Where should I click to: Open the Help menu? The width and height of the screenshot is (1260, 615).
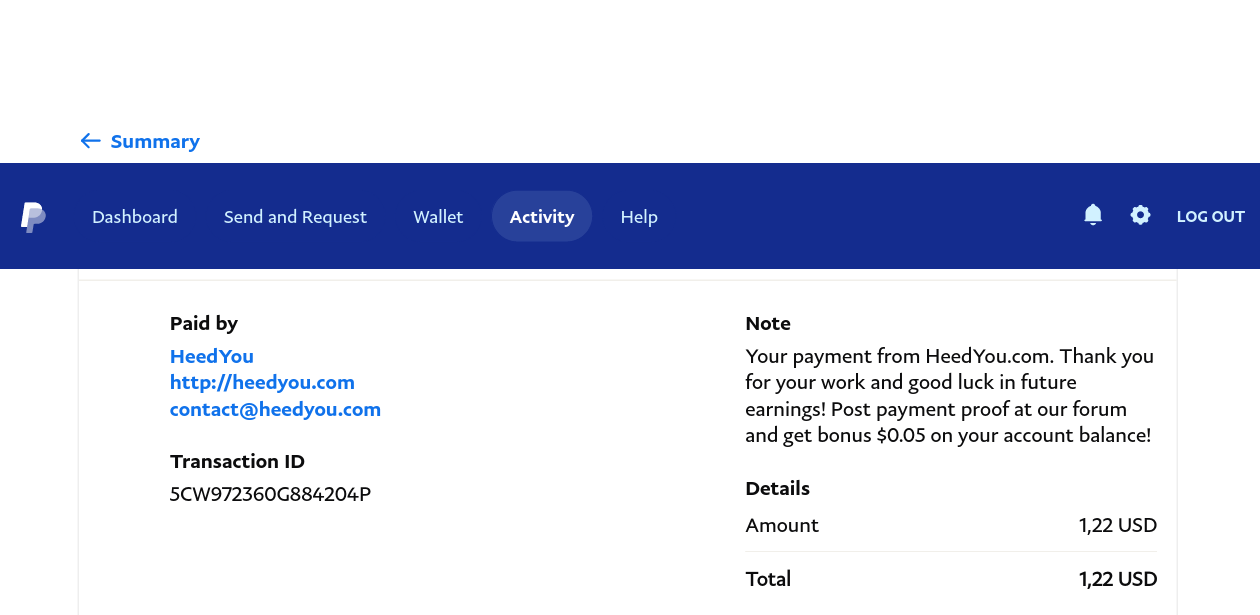[639, 217]
